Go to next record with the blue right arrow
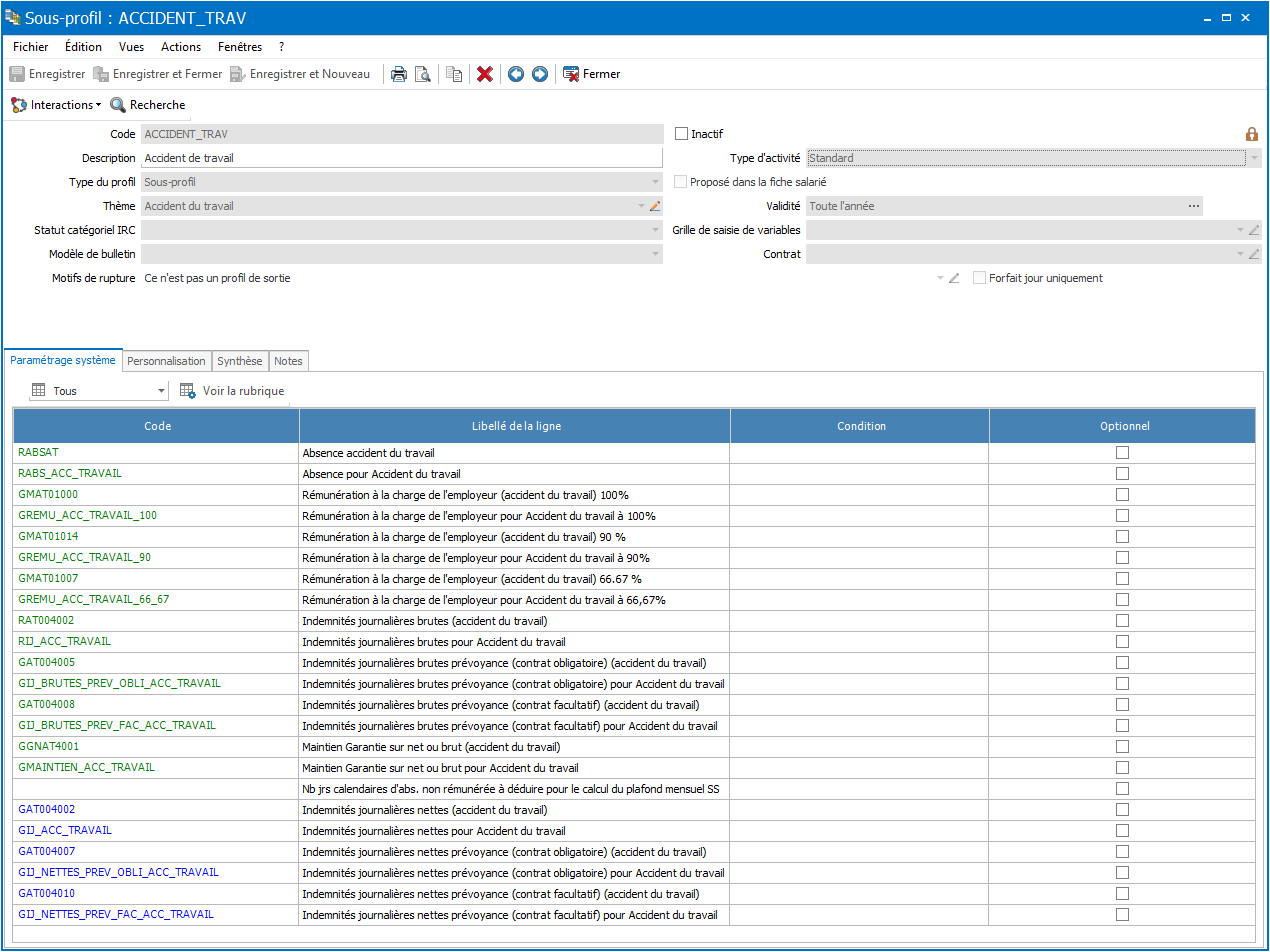Viewport: 1270px width, 952px height. click(540, 74)
